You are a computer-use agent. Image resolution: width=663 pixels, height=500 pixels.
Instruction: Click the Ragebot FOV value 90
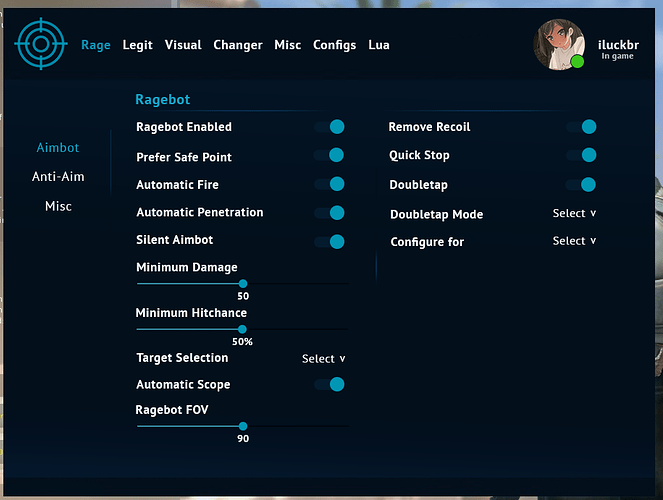point(243,439)
